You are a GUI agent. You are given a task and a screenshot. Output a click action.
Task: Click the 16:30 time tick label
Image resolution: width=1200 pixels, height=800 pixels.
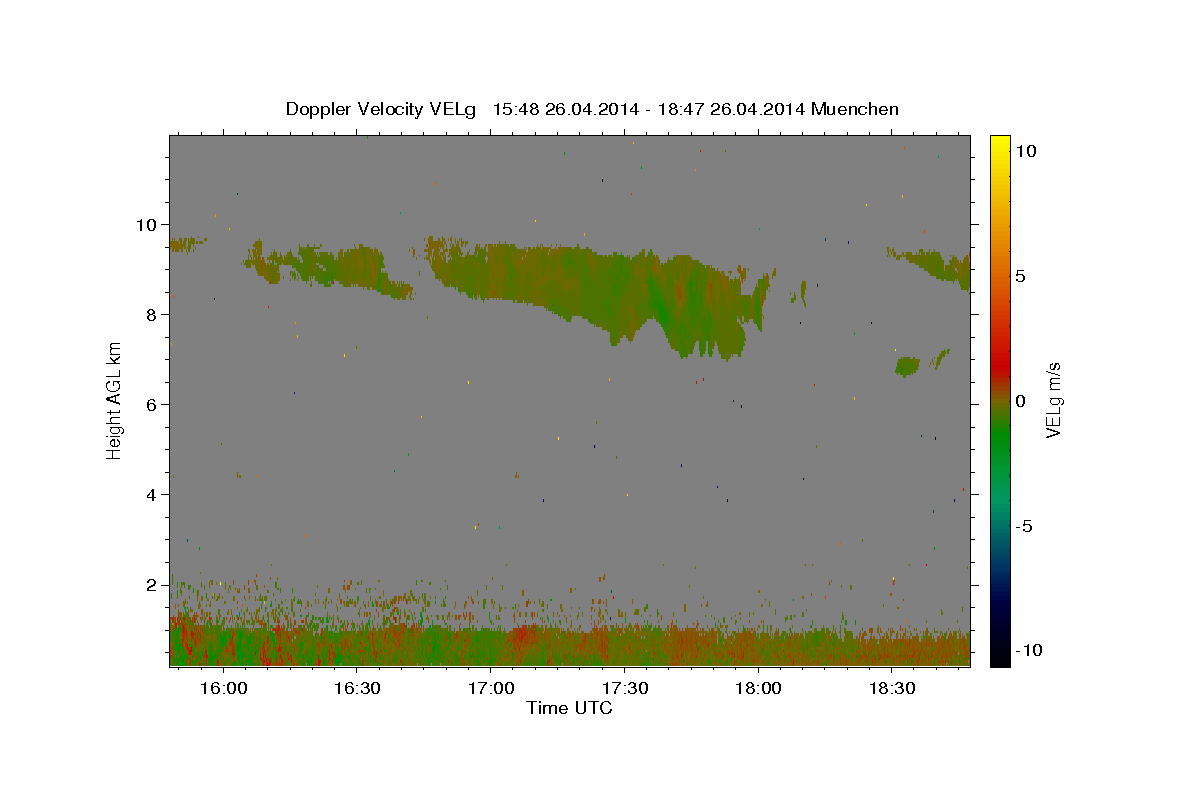tap(357, 689)
